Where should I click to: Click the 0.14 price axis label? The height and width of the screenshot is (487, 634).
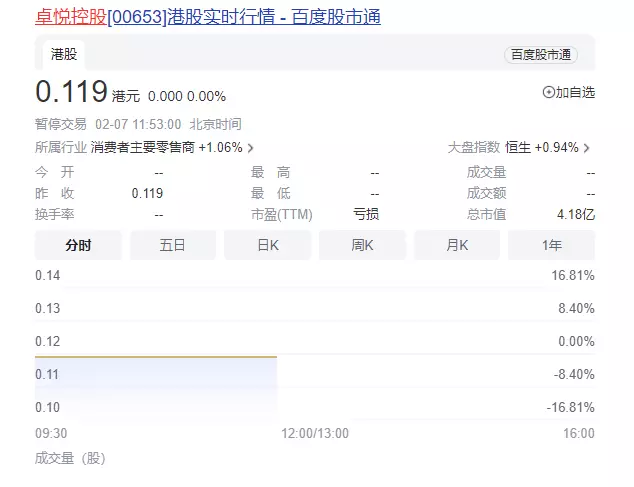[x=48, y=275]
